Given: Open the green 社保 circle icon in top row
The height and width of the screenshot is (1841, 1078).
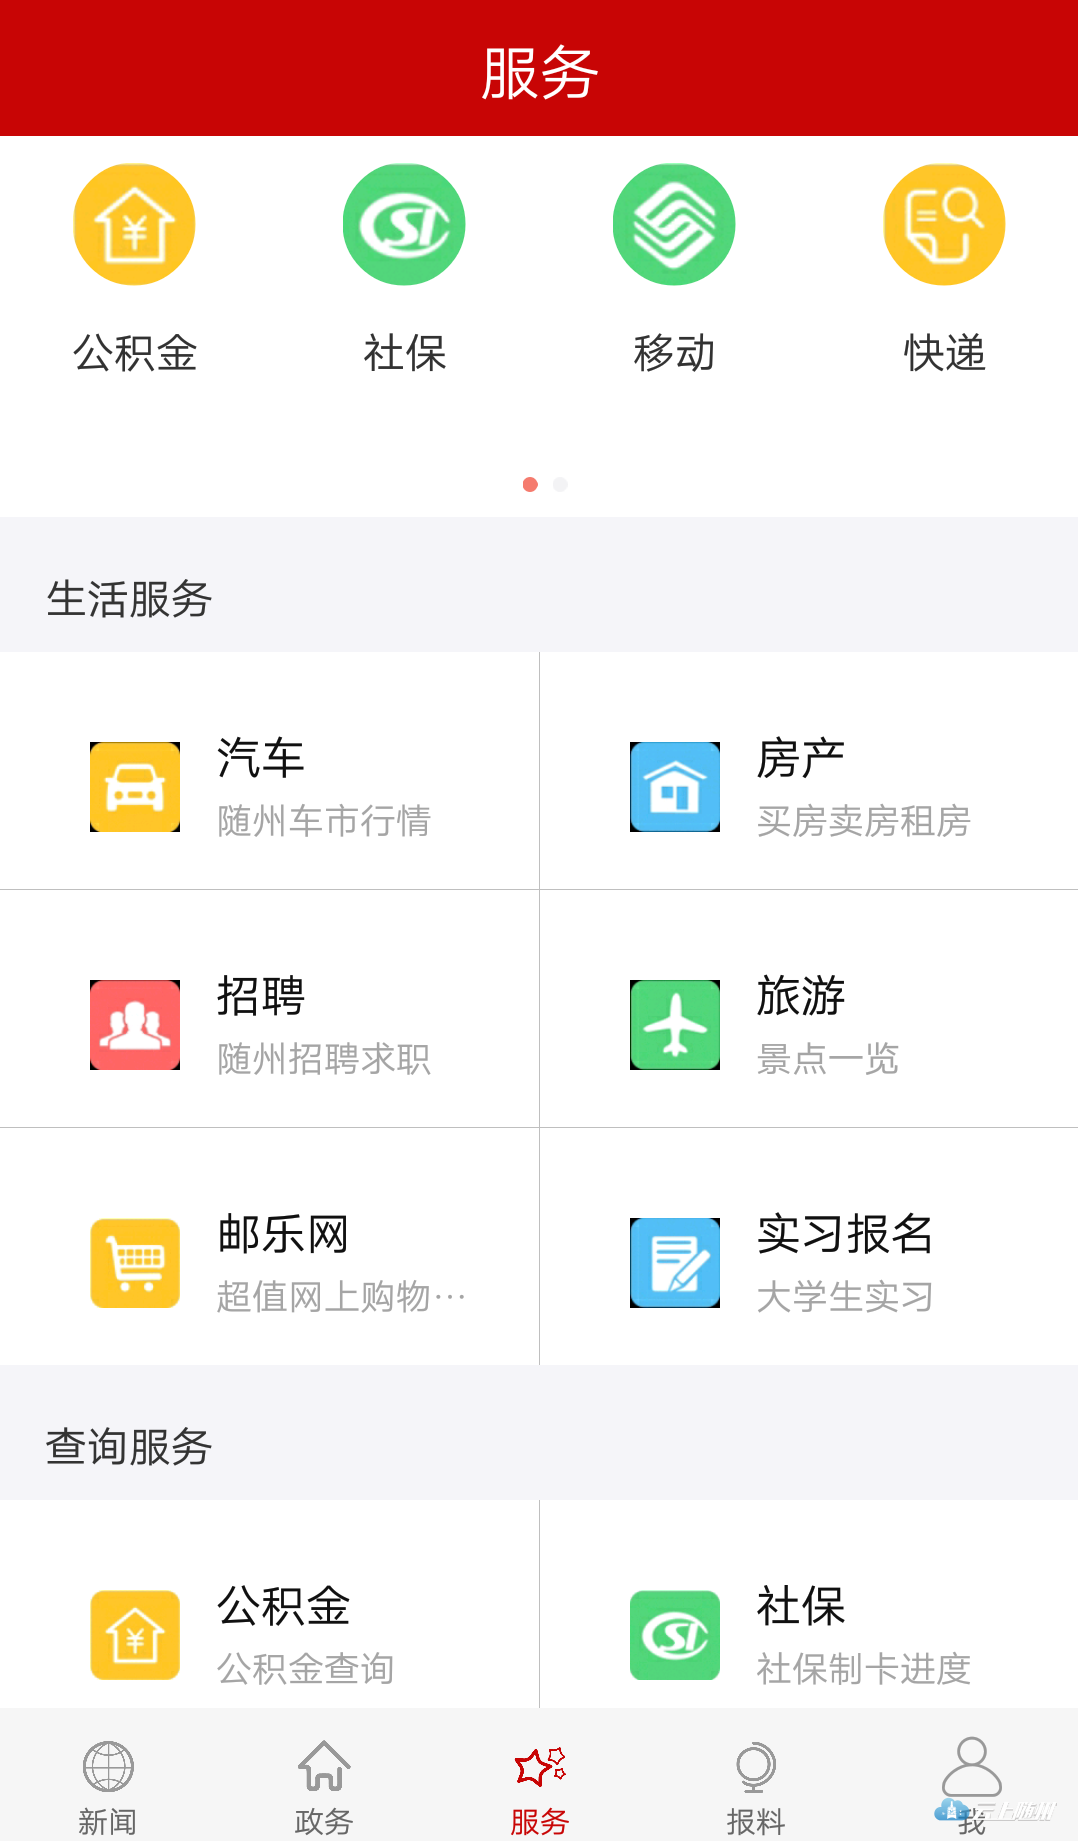Looking at the screenshot, I should pos(404,225).
